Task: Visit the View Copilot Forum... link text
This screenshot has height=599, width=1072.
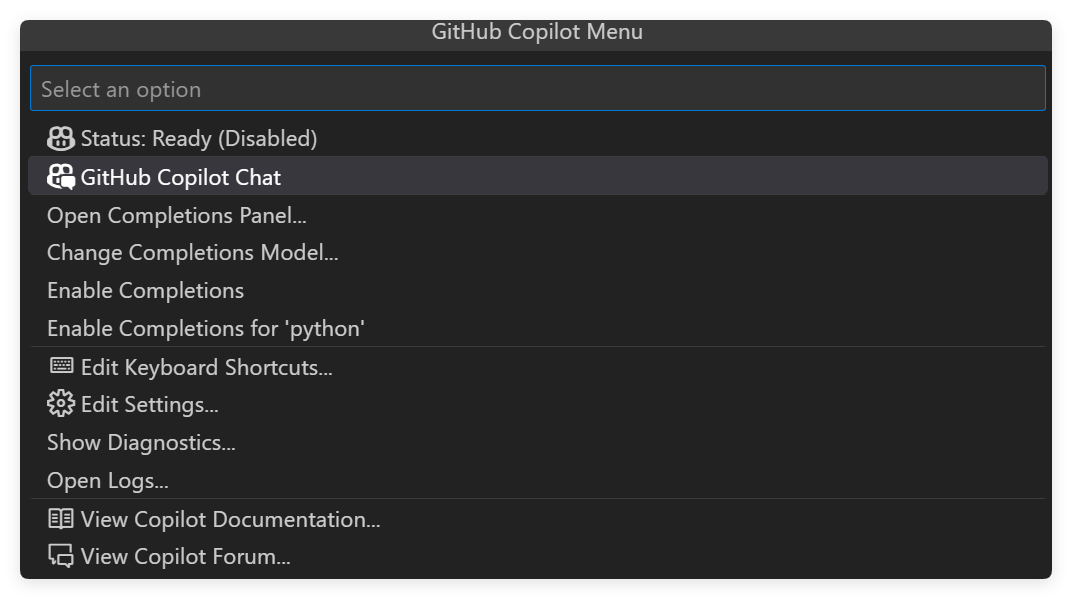Action: pos(185,557)
